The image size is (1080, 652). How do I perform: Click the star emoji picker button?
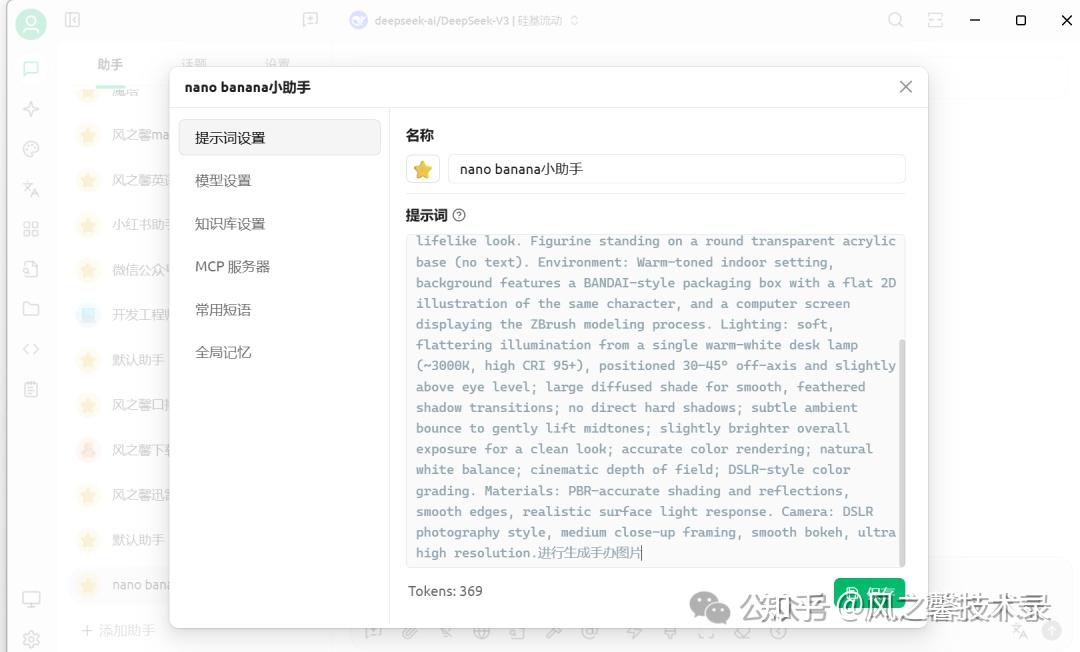pyautogui.click(x=423, y=169)
